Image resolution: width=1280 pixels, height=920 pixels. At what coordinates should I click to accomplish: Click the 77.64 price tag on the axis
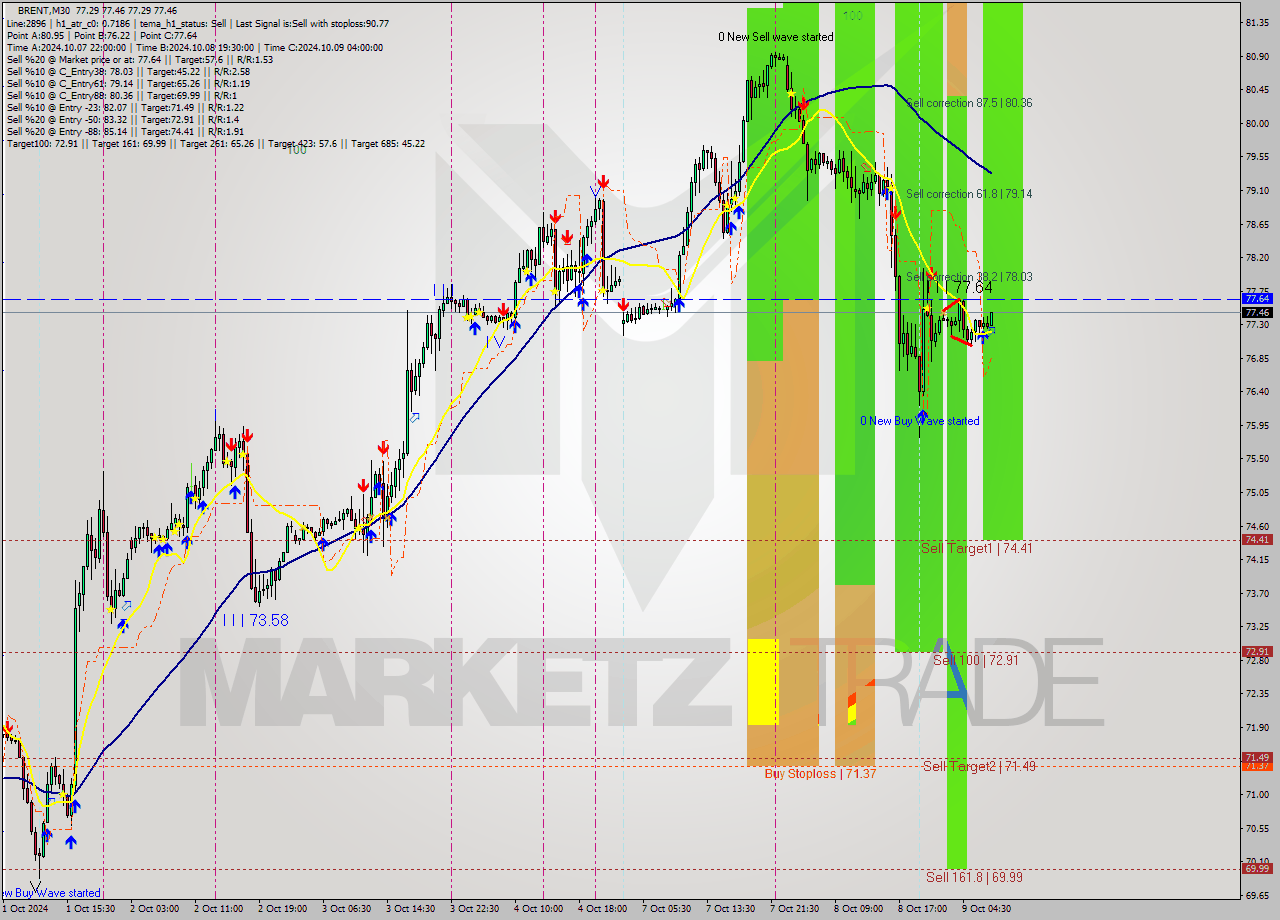[1257, 298]
